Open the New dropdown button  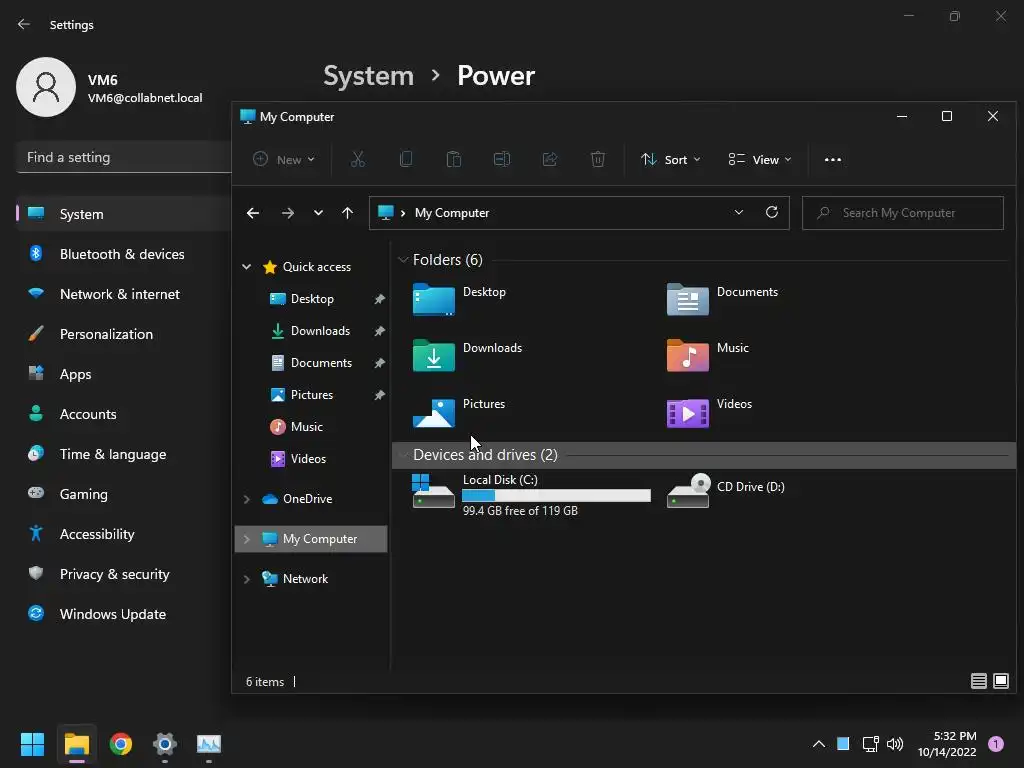pos(284,159)
